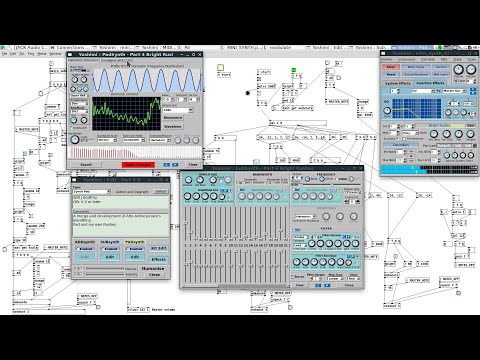Image resolution: width=480 pixels, height=360 pixels.
Task: Click Default button in Edit Part window
Action: click(x=161, y=191)
